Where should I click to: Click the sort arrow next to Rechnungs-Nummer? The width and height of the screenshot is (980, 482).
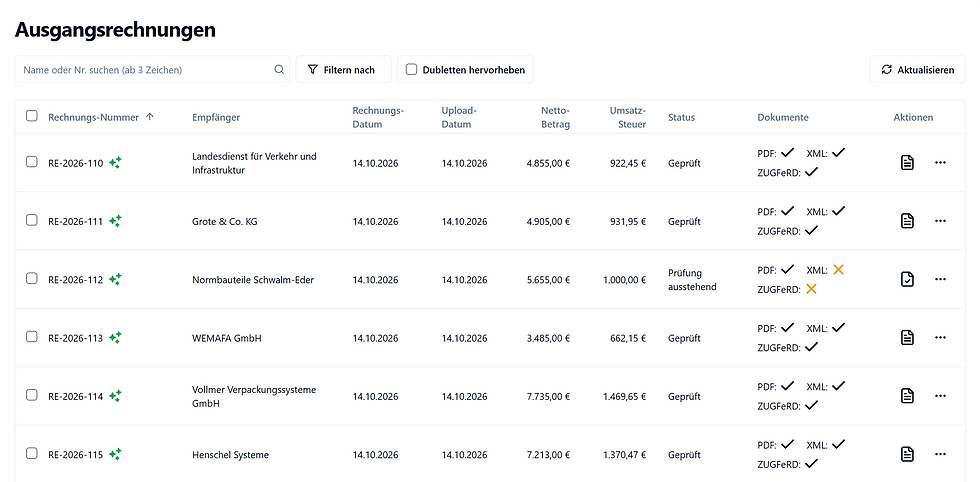point(149,117)
